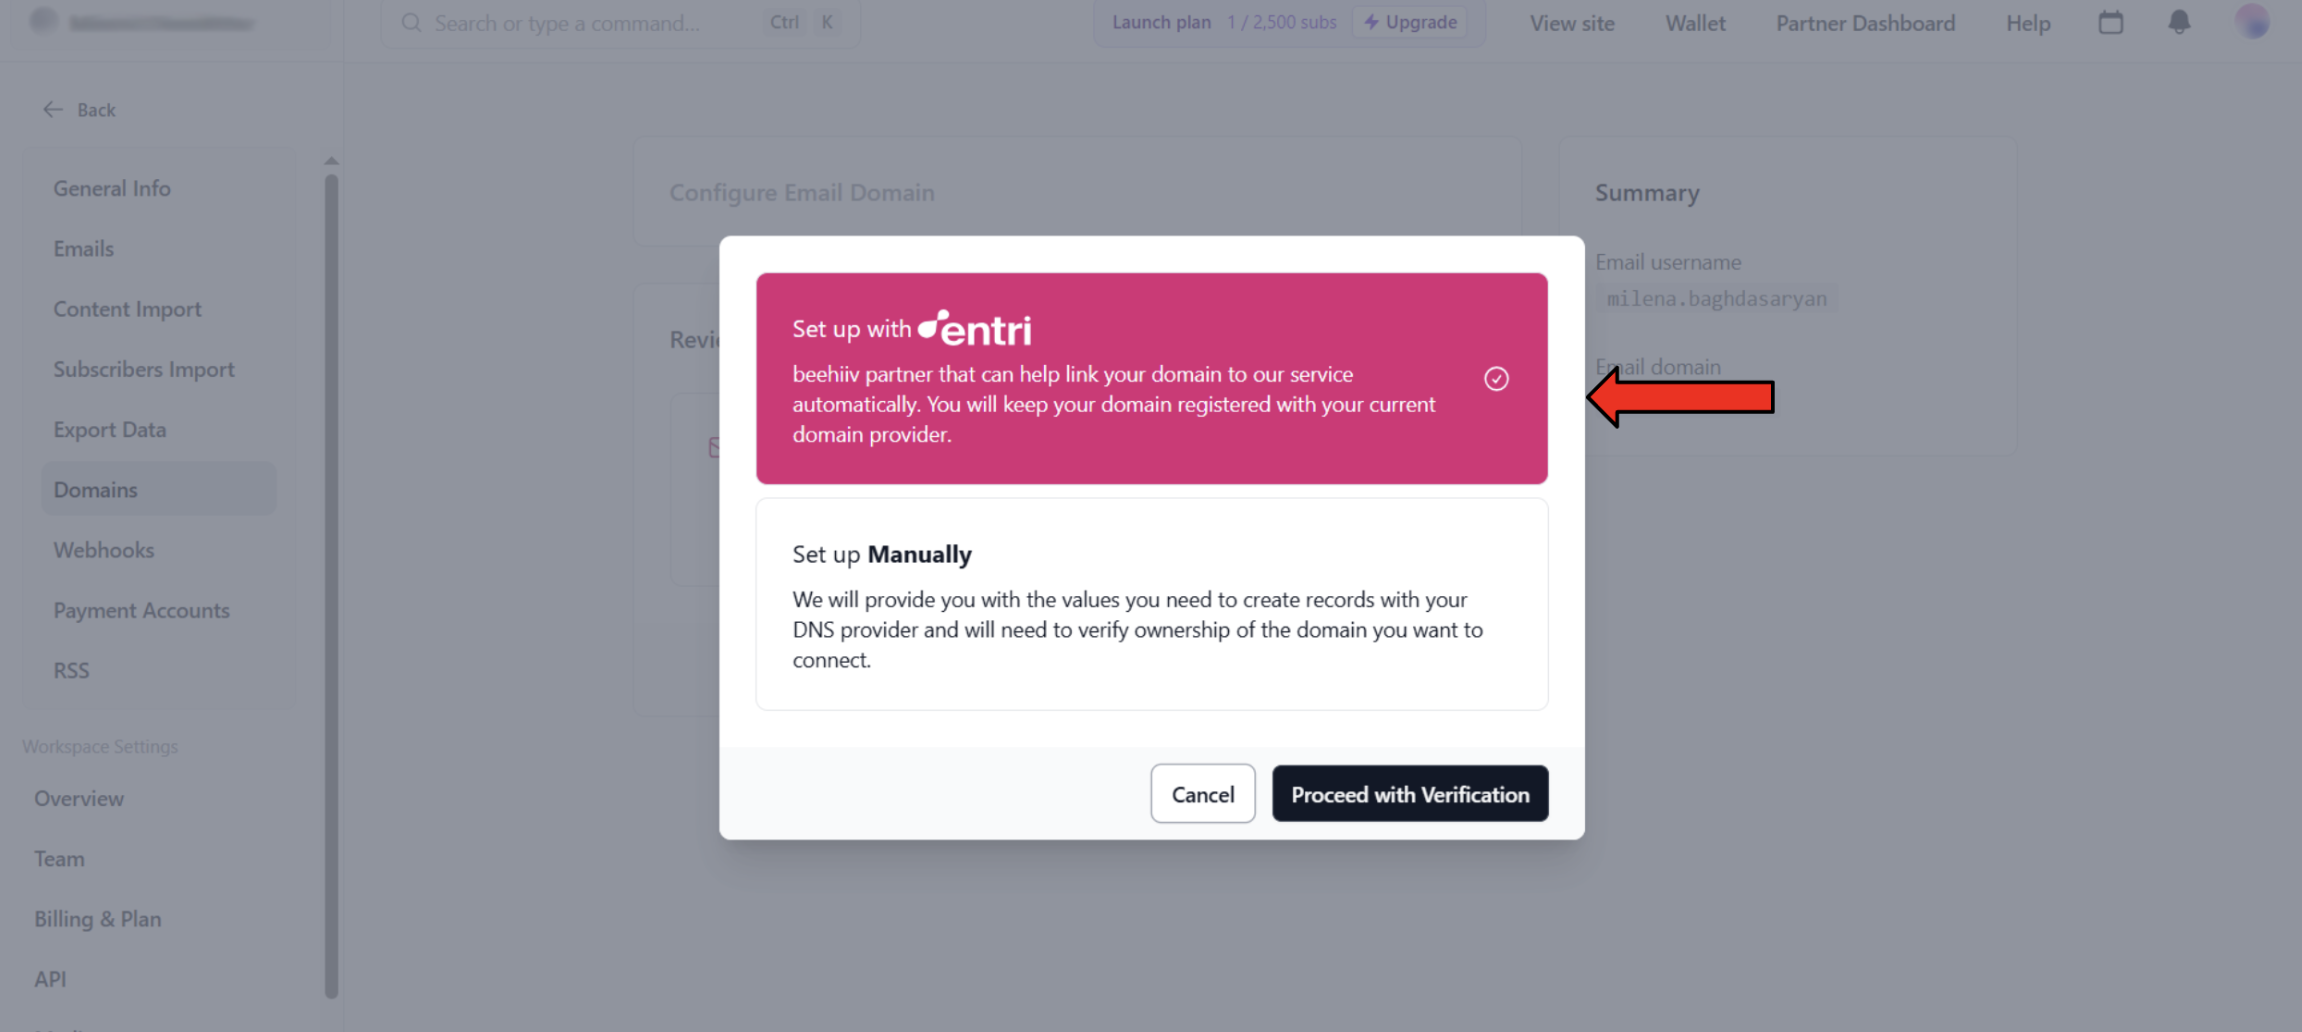This screenshot has height=1032, width=2302.
Task: Open the Partner Dashboard link
Action: pos(1865,23)
